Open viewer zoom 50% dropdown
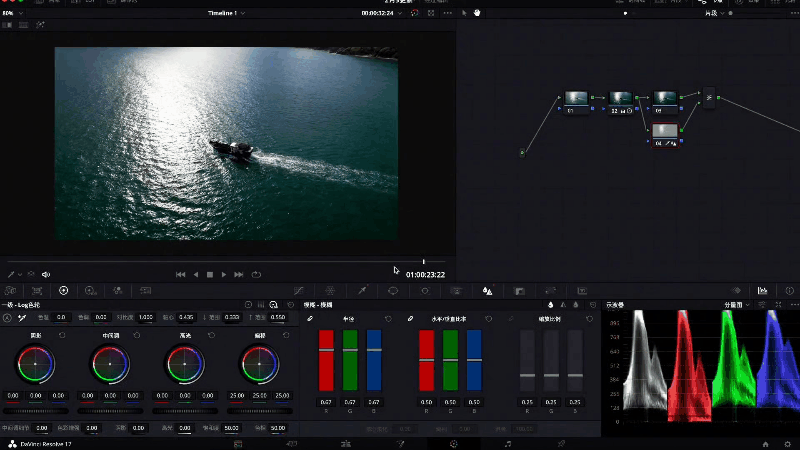The height and width of the screenshot is (450, 800). point(13,13)
